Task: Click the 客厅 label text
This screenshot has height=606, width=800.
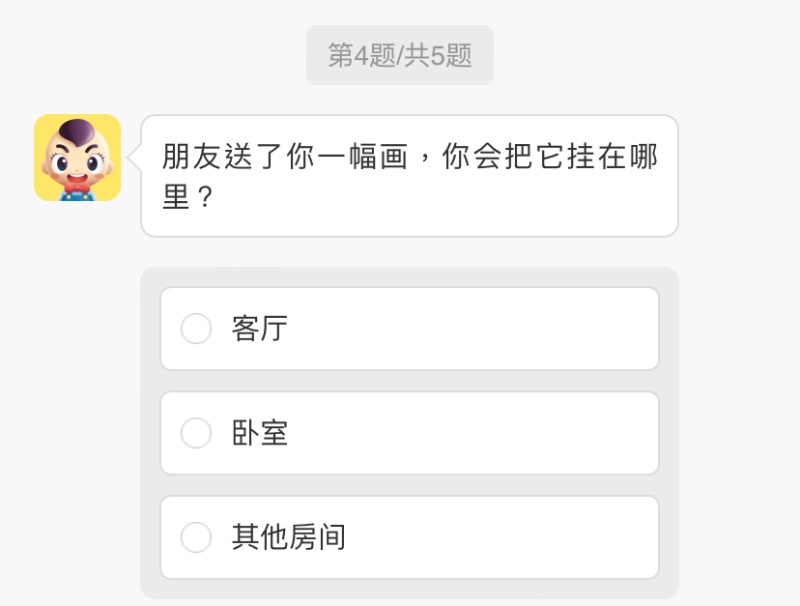Action: click(x=260, y=329)
